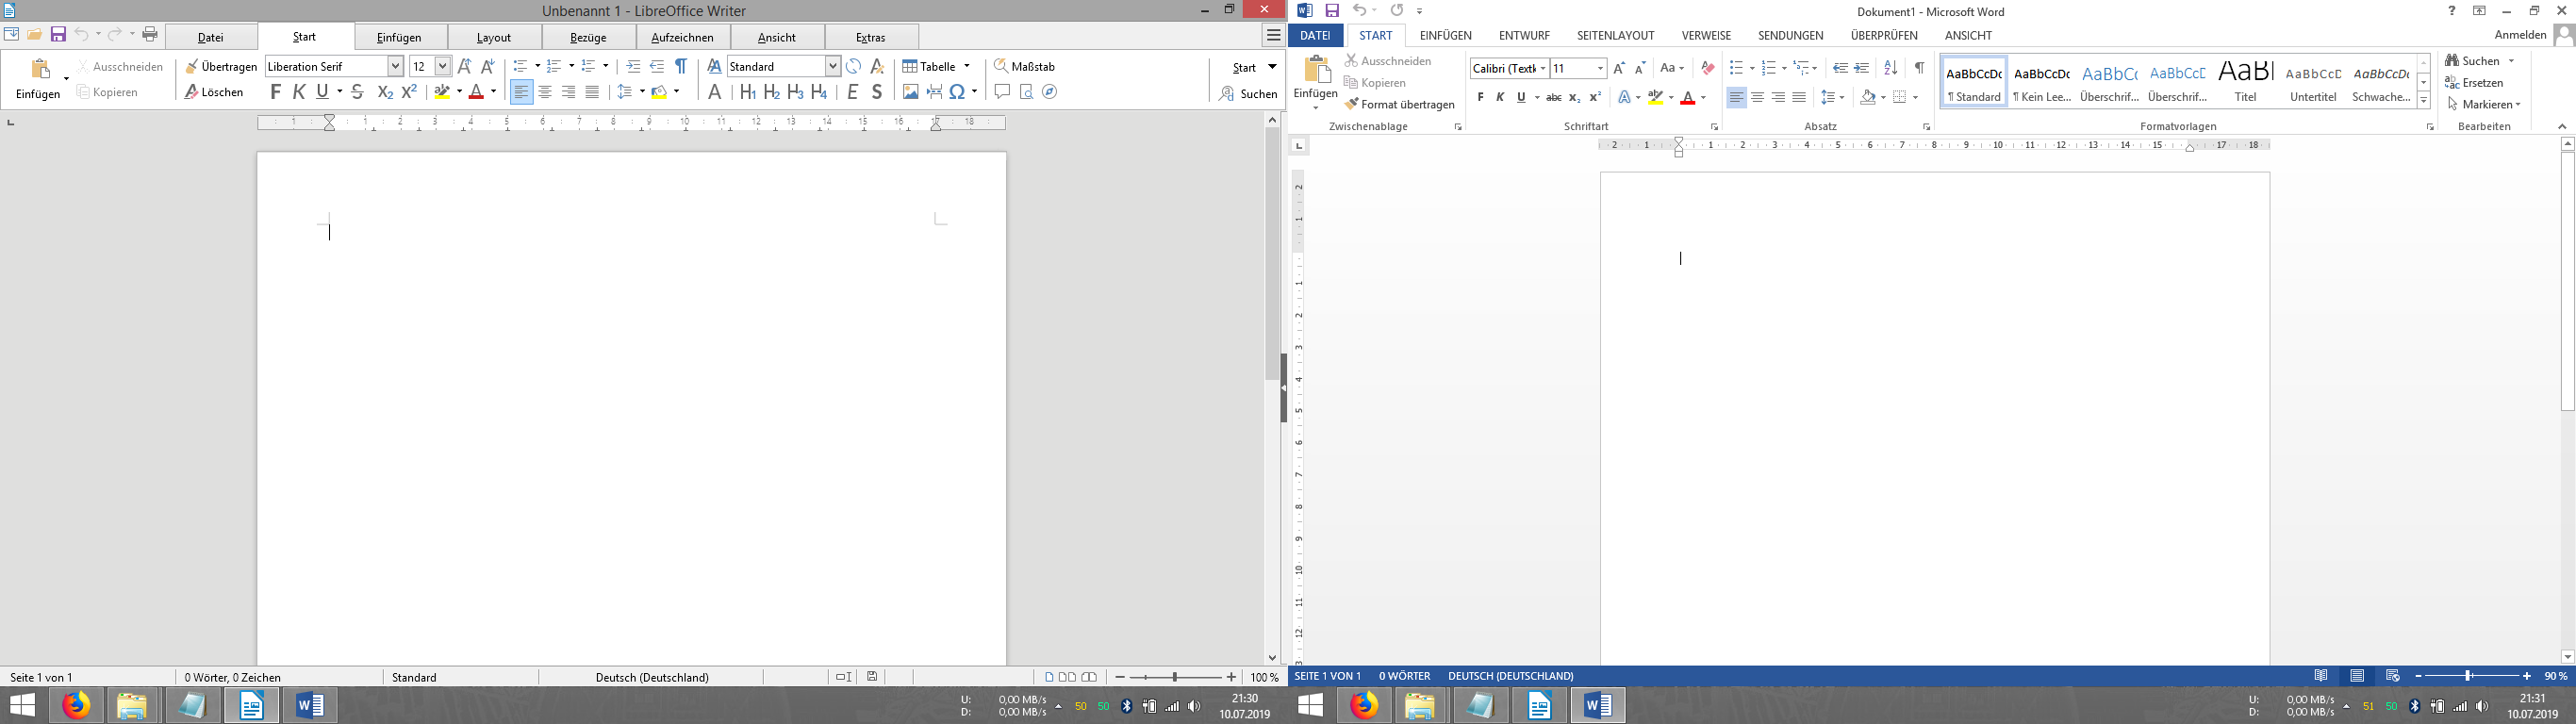The image size is (2576, 724).
Task: Toggle strikethrough in LibreOffice Writer
Action: pyautogui.click(x=357, y=92)
